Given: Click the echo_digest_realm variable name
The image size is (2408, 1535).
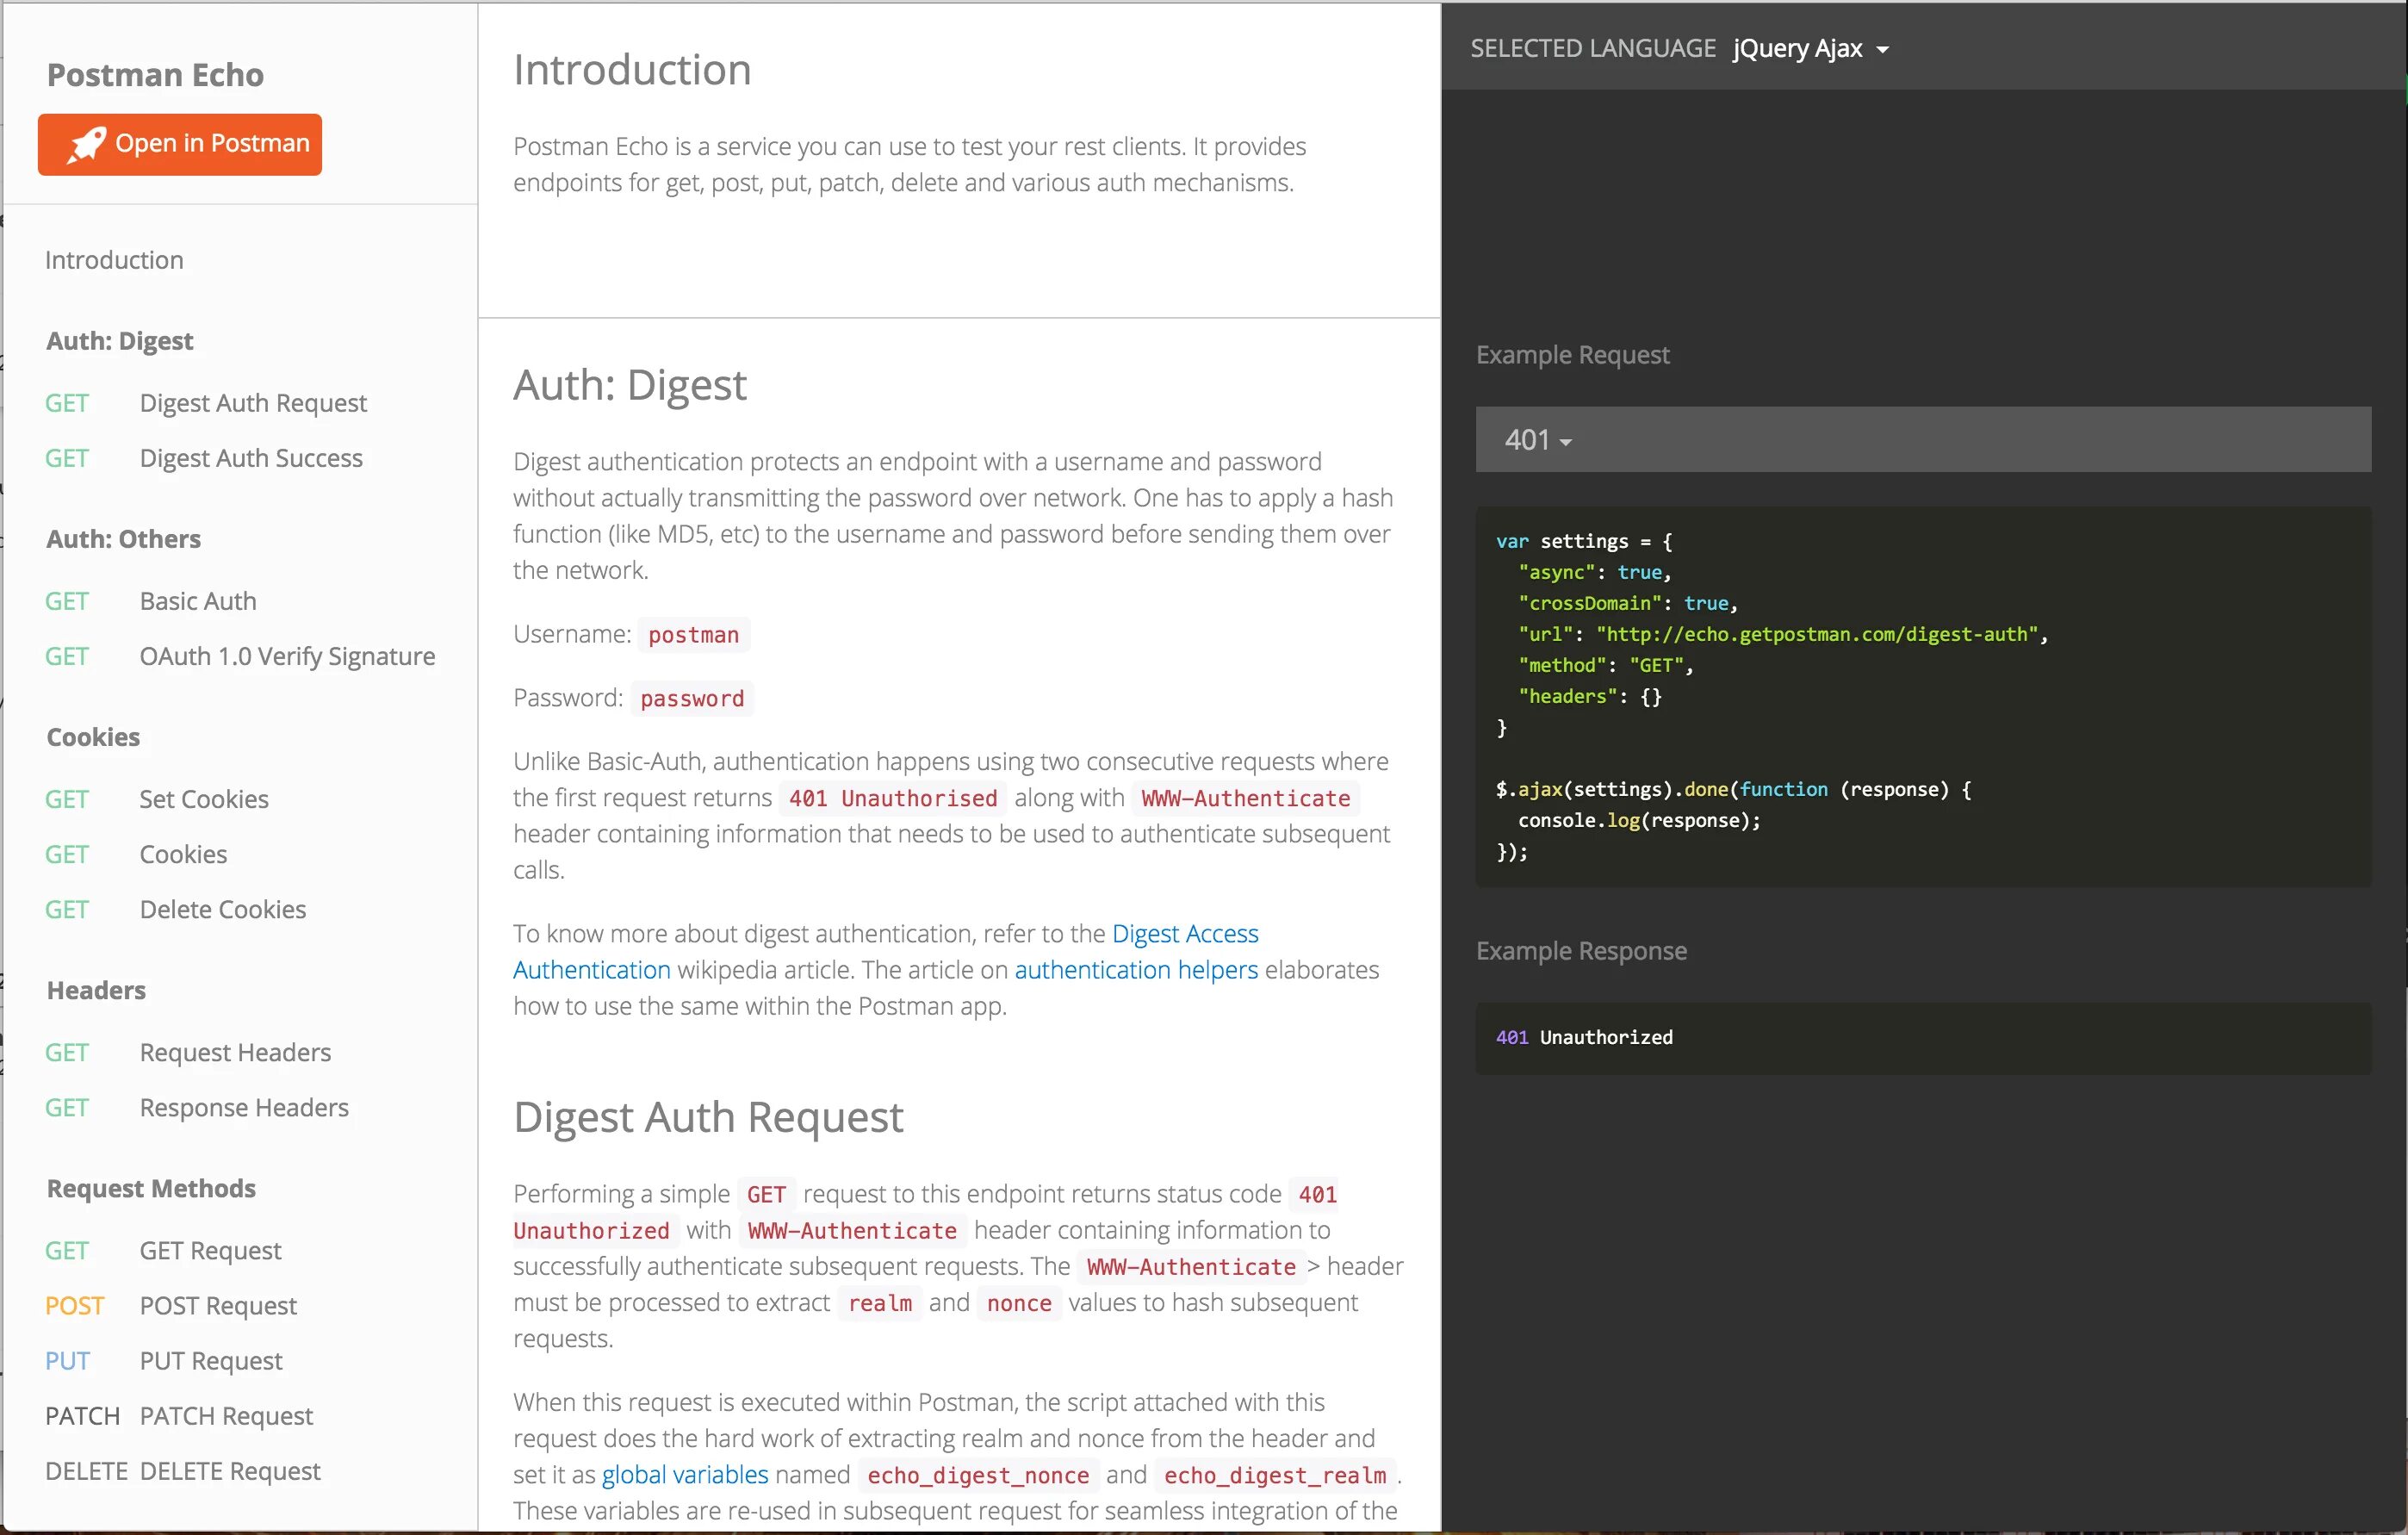Looking at the screenshot, I should [1275, 1475].
